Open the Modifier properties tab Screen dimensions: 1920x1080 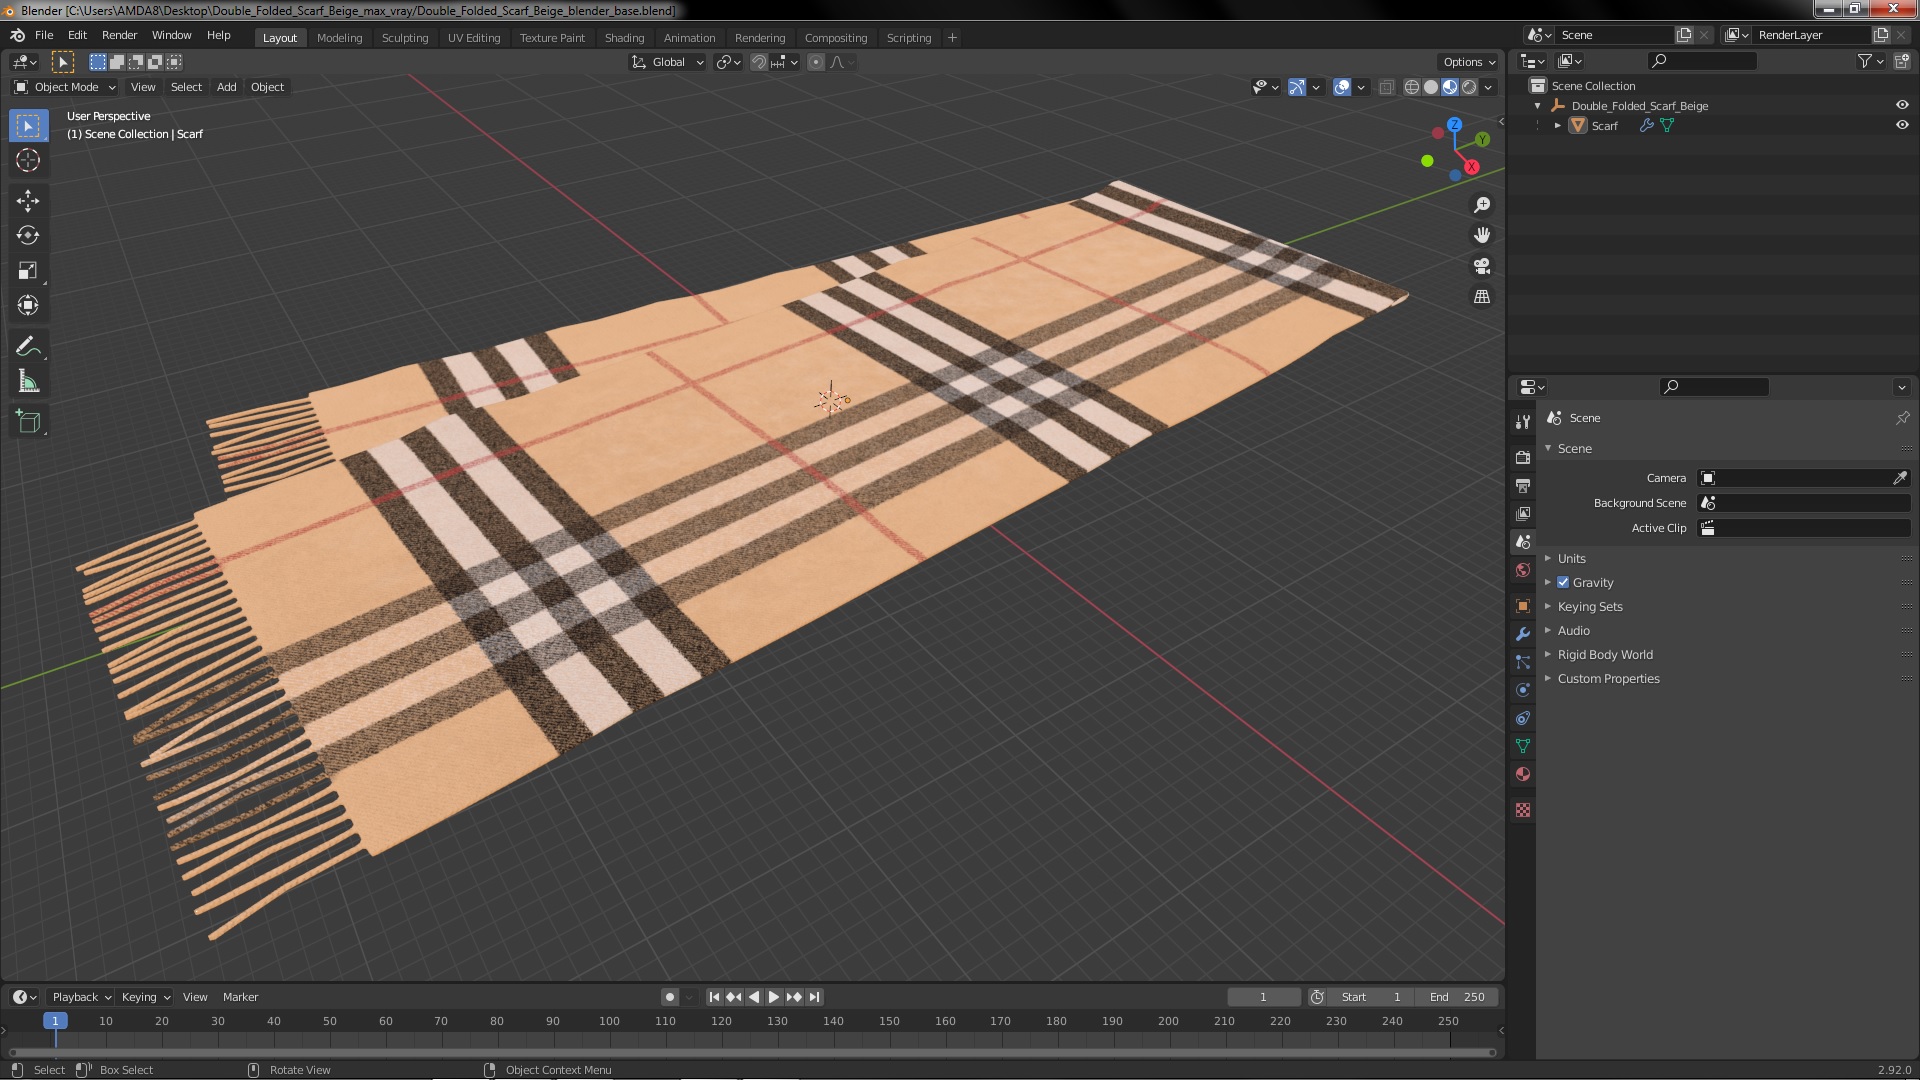tap(1522, 634)
